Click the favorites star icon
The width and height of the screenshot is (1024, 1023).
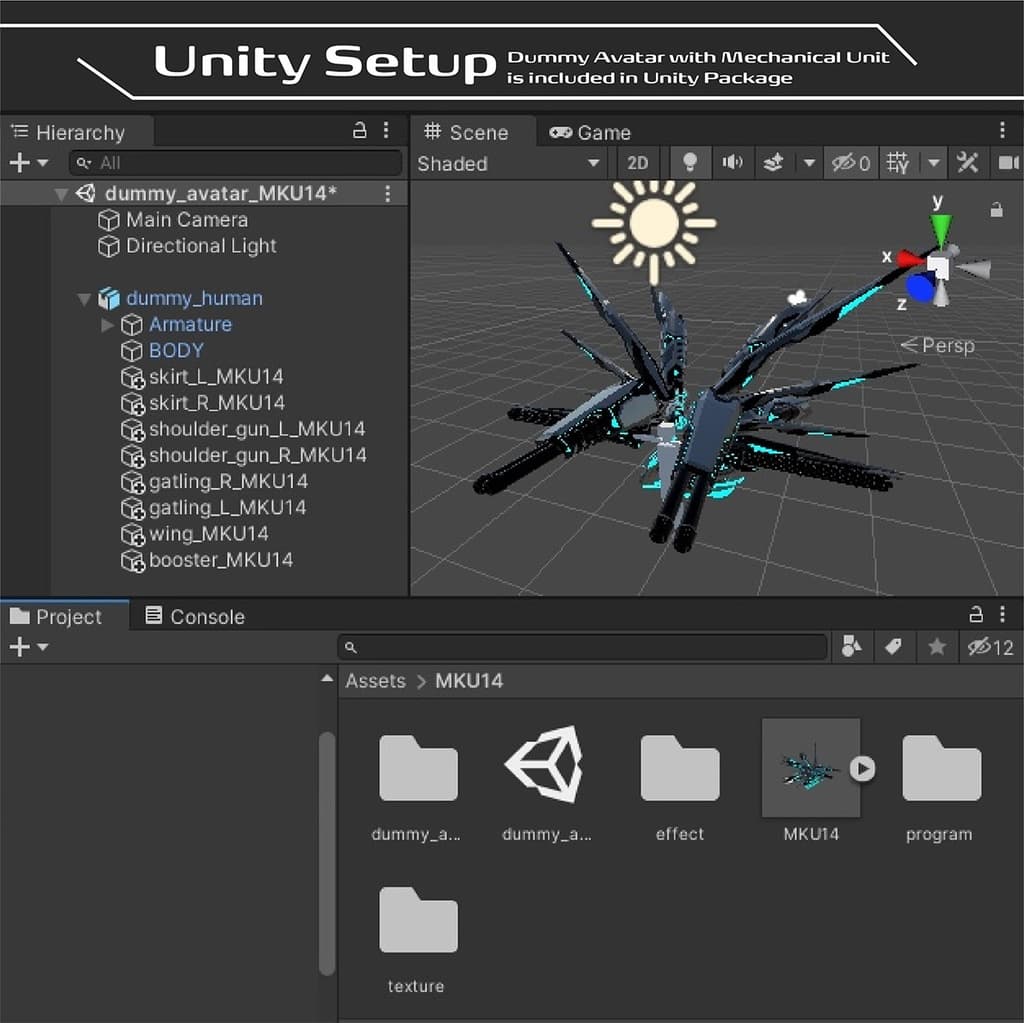point(936,647)
